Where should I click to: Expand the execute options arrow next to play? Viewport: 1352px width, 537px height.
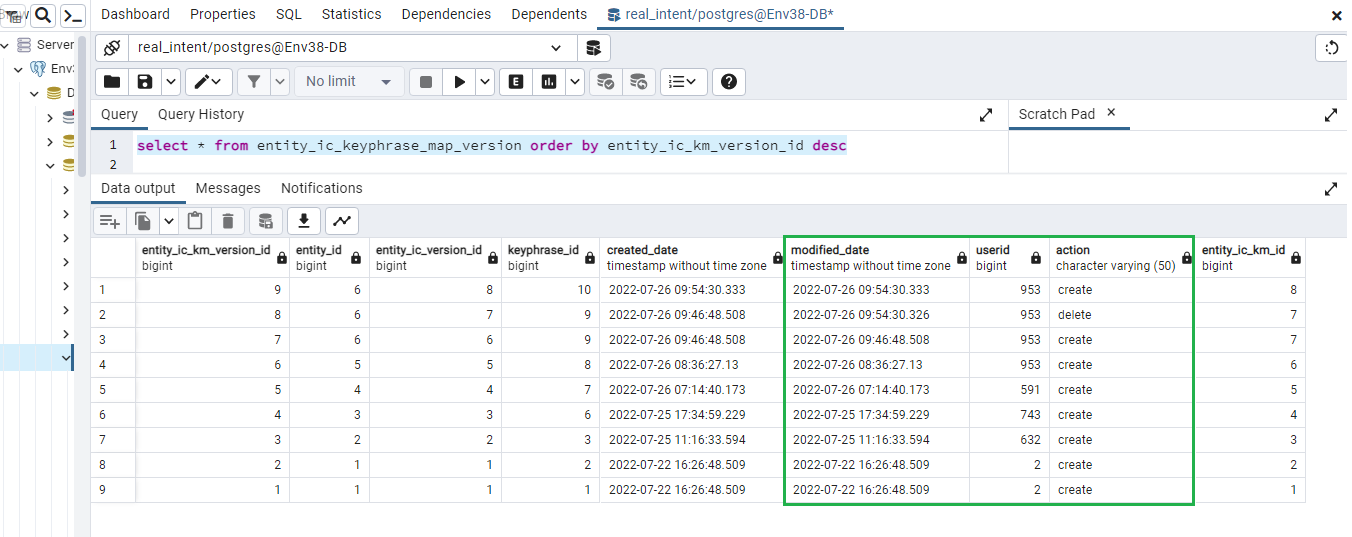tap(485, 82)
